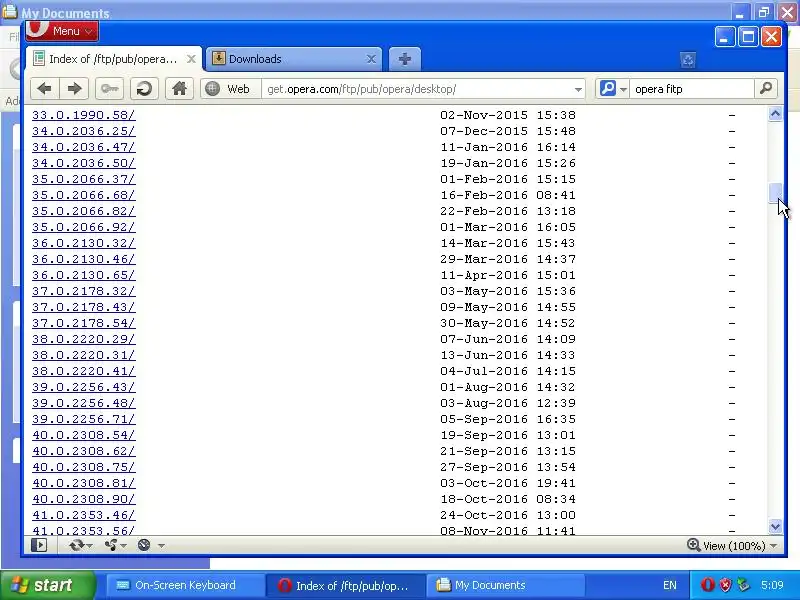Click the scrollbar up arrow
The height and width of the screenshot is (600, 800).
(775, 114)
